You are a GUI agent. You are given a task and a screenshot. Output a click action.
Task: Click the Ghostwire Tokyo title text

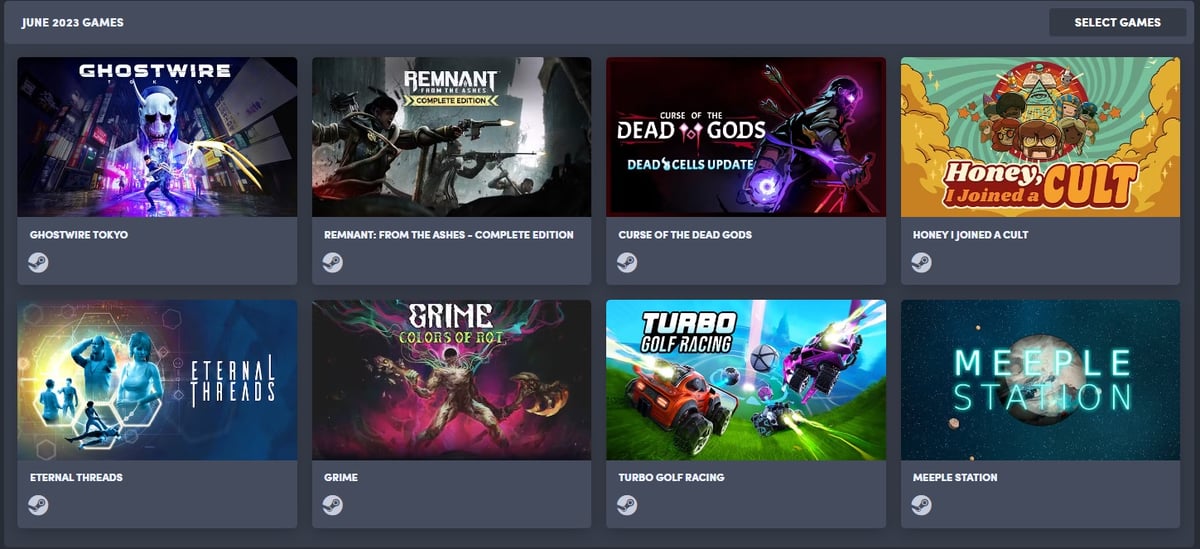[79, 235]
